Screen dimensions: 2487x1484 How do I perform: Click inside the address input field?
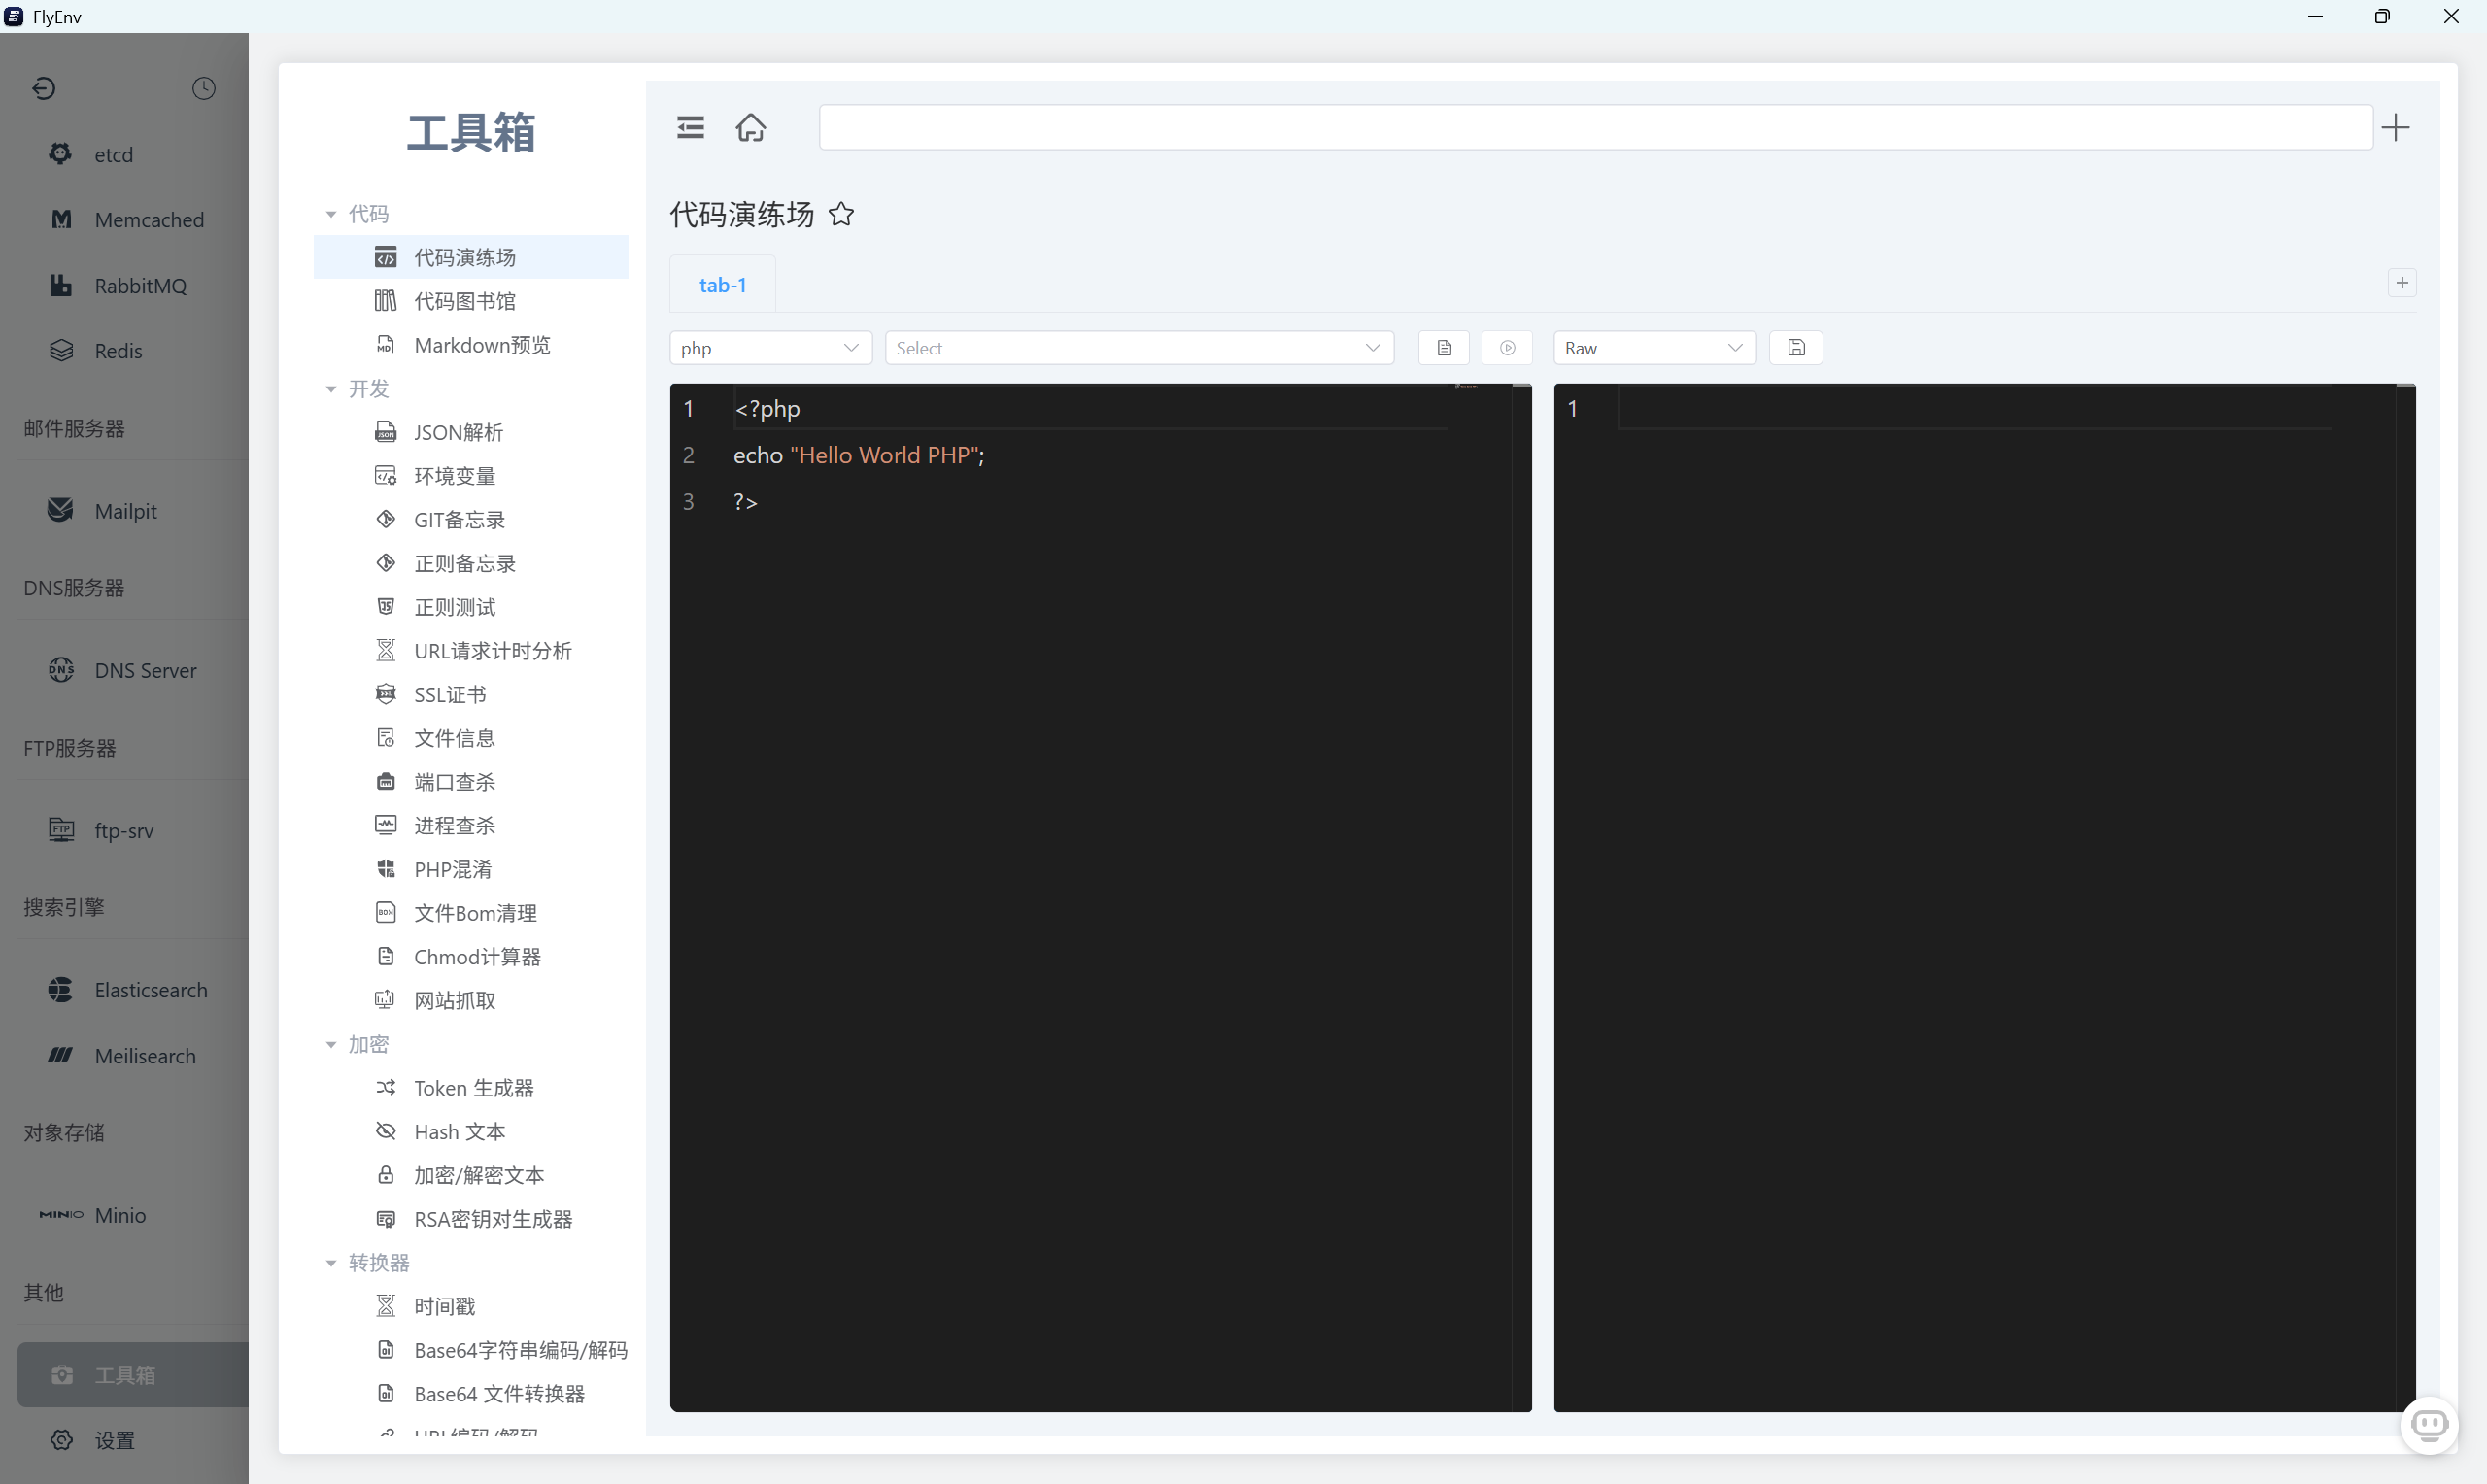tap(1595, 127)
